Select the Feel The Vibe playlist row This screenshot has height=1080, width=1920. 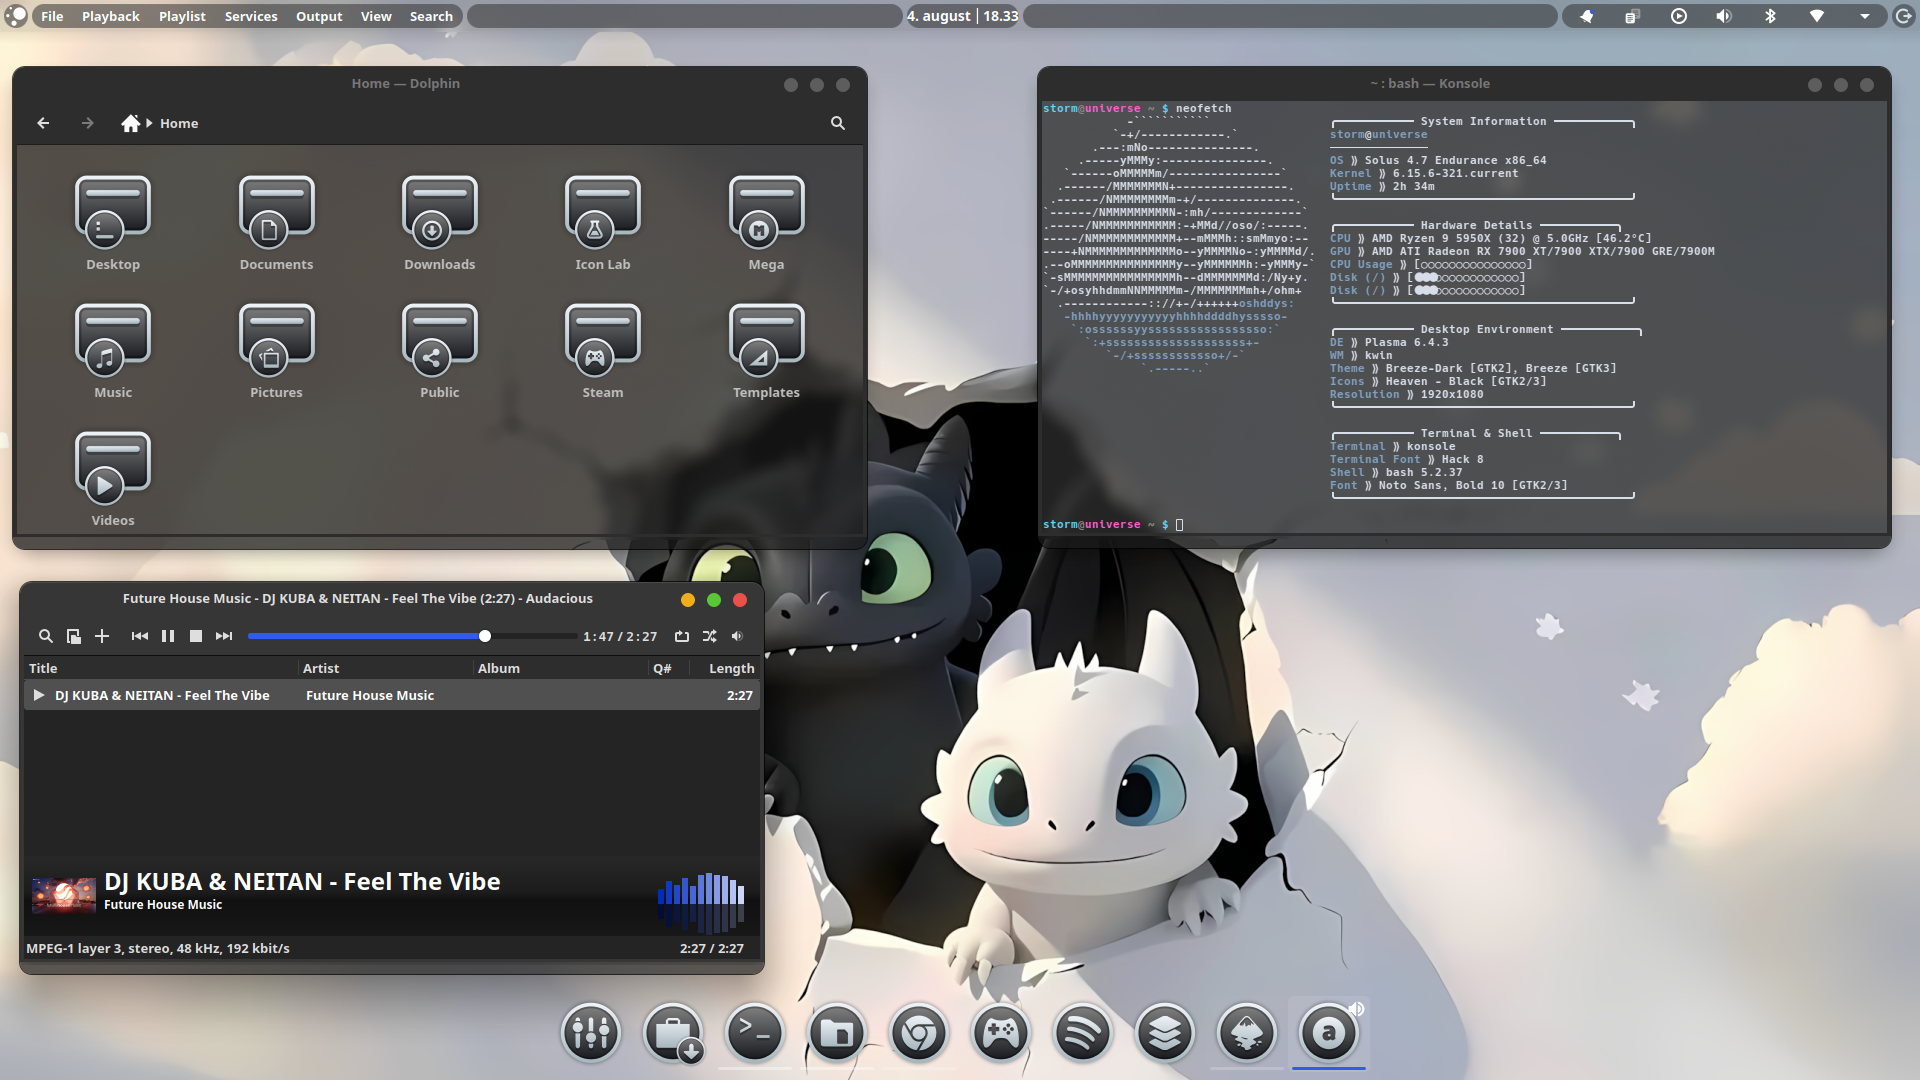tap(392, 695)
